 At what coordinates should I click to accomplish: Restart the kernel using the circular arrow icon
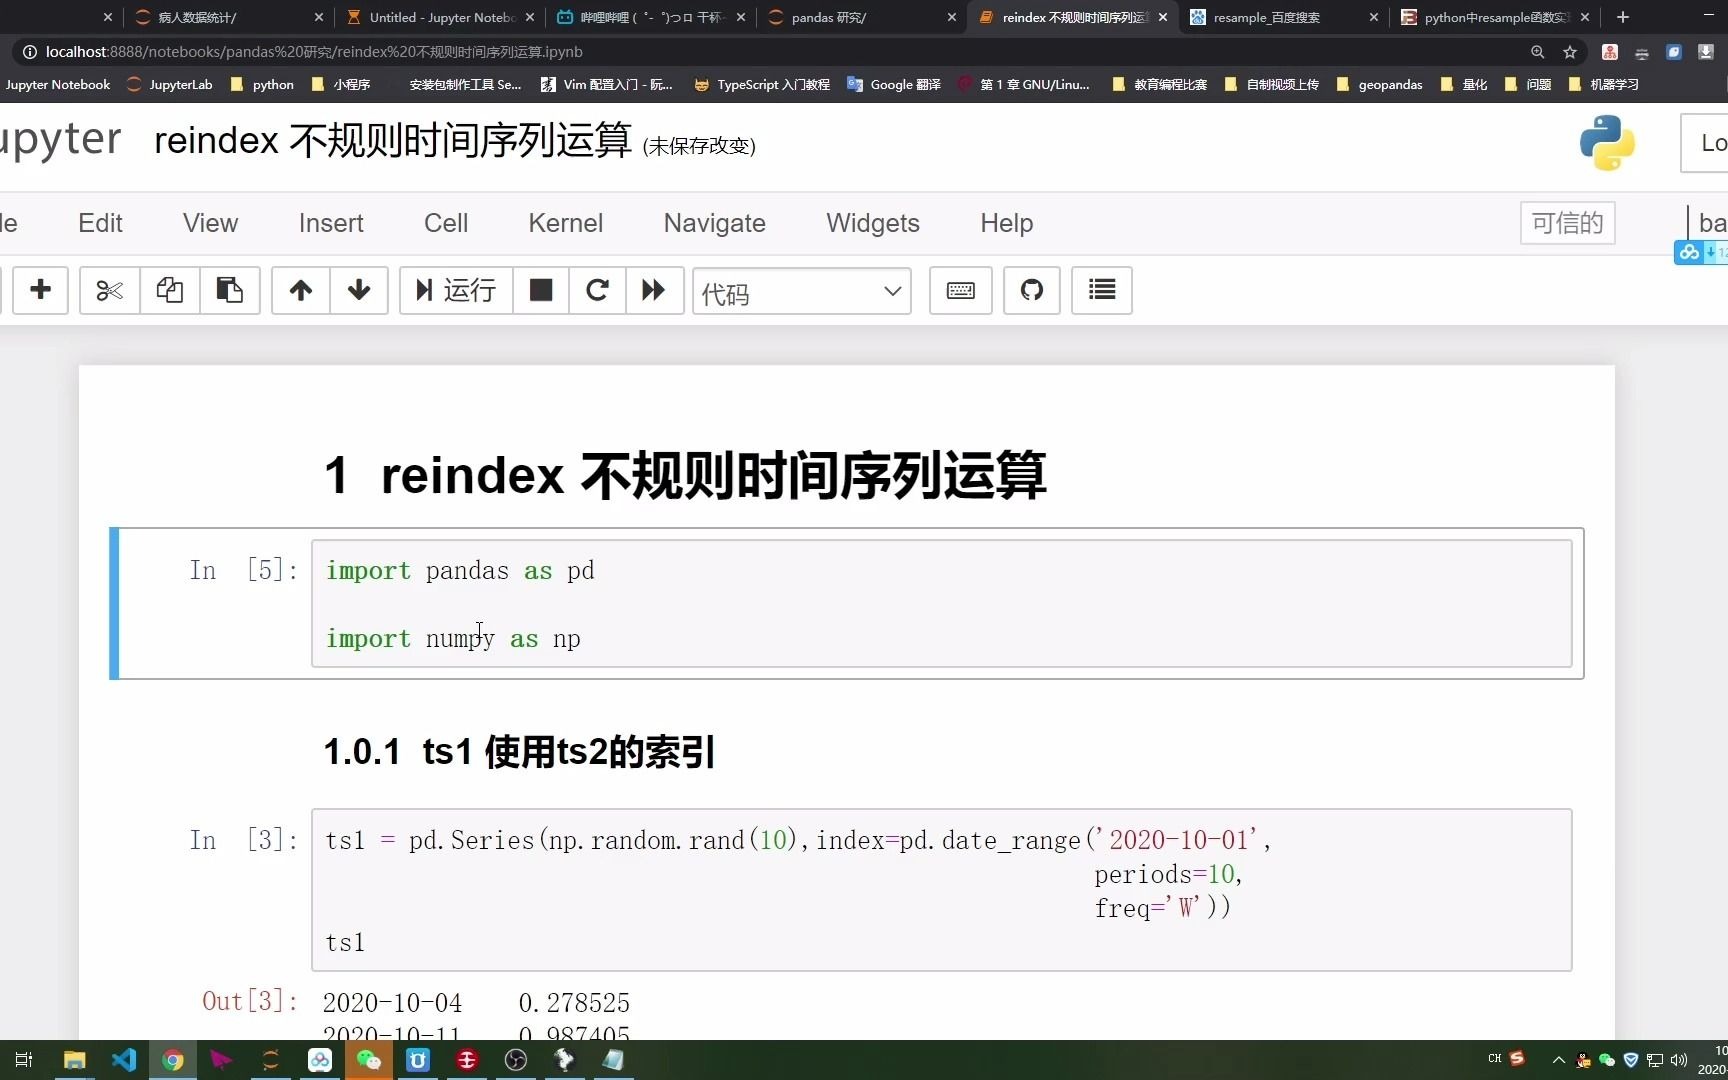coord(597,290)
